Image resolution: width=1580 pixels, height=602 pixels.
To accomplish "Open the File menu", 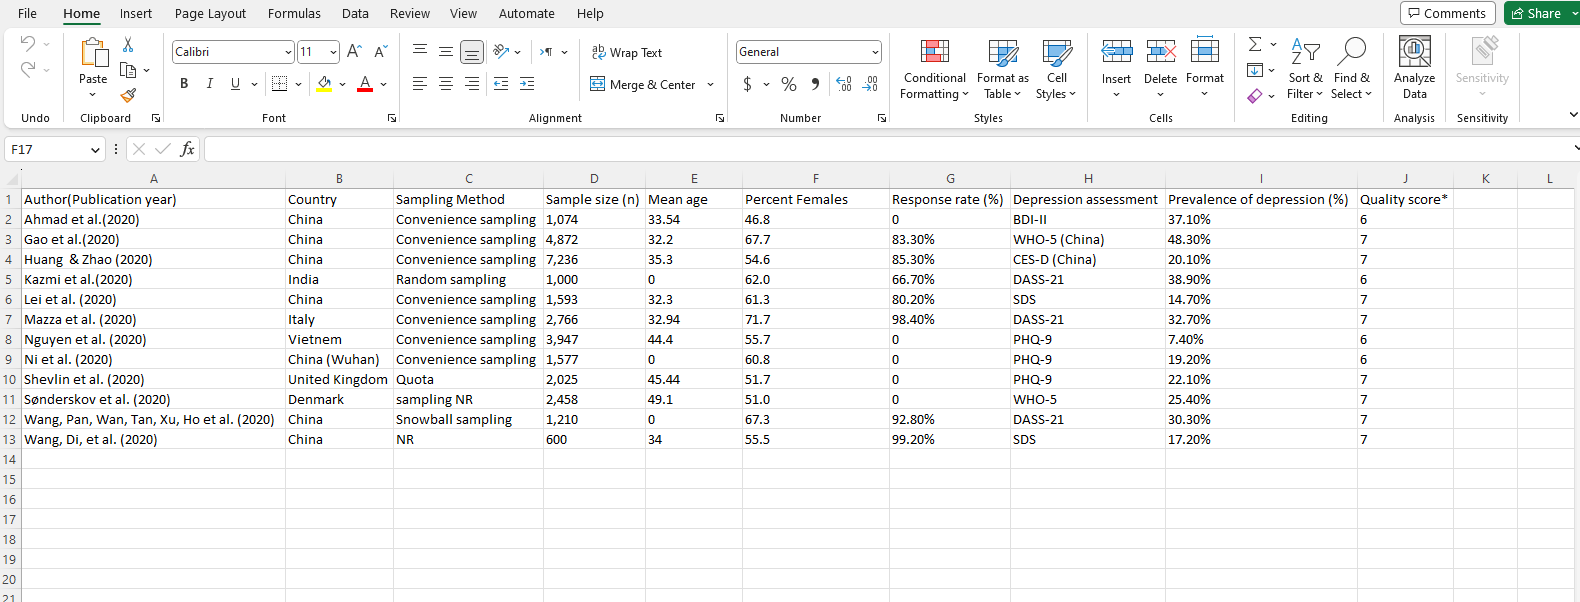I will point(28,14).
